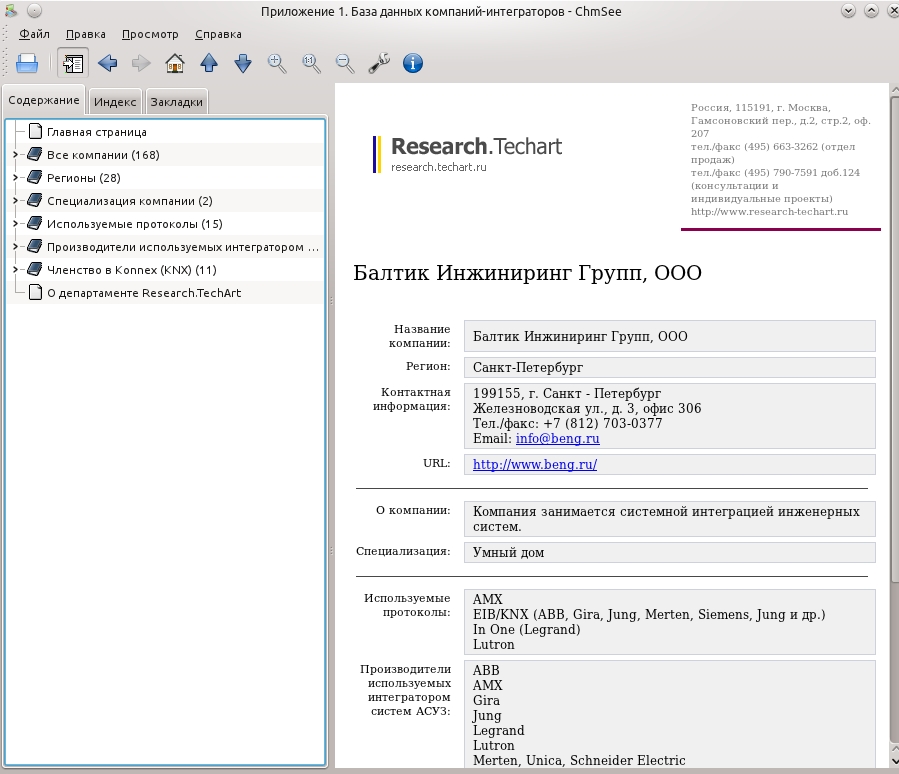
Task: Go forward with the gray right arrow
Action: (140, 63)
